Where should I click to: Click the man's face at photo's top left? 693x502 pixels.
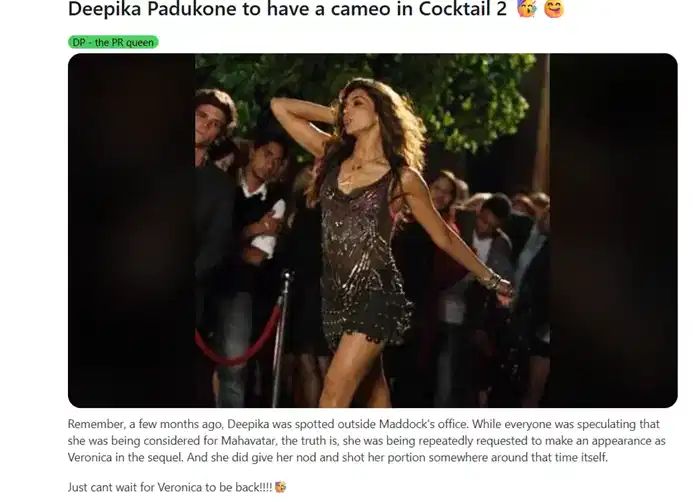pyautogui.click(x=210, y=120)
